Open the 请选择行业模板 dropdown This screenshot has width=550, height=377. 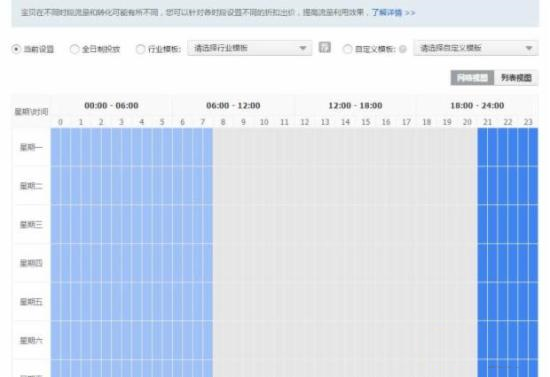[x=249, y=48]
